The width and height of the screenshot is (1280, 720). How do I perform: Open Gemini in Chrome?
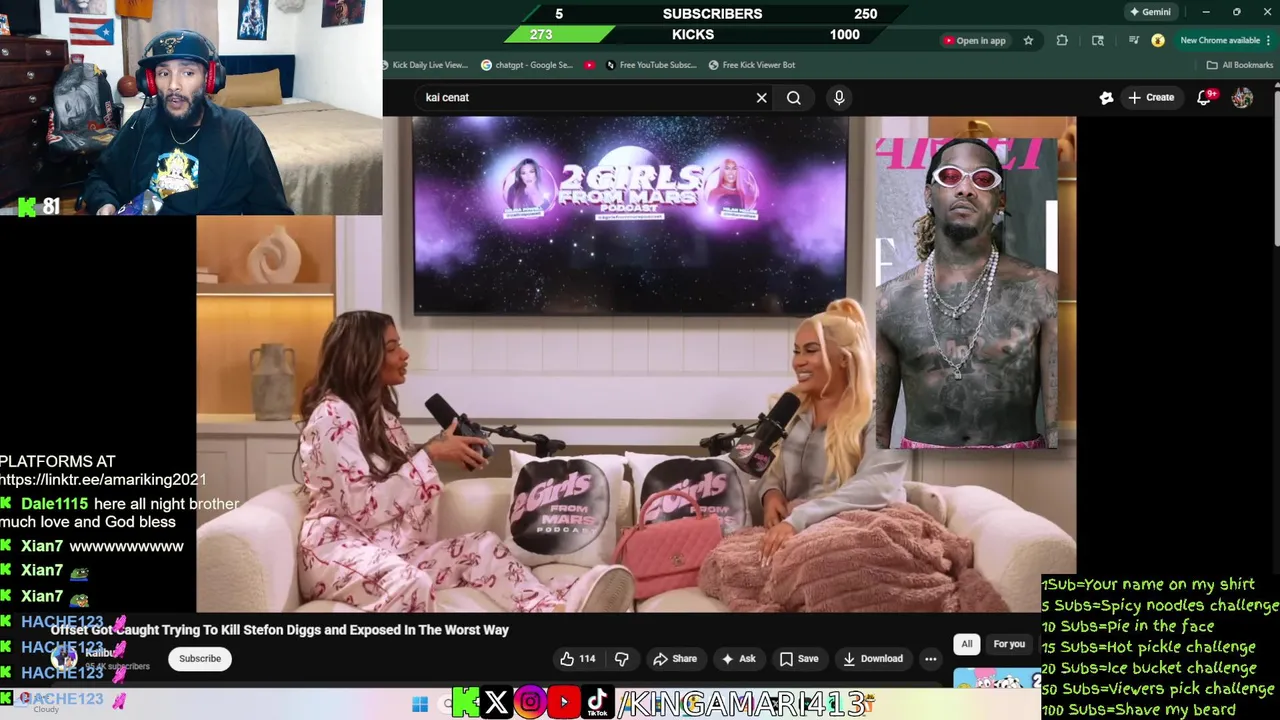point(1150,12)
